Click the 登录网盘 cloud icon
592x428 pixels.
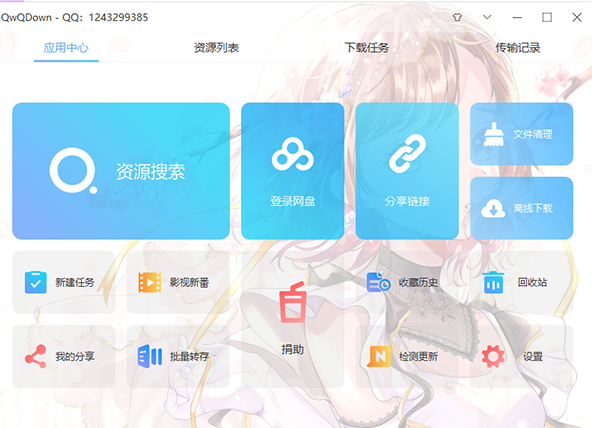click(293, 154)
